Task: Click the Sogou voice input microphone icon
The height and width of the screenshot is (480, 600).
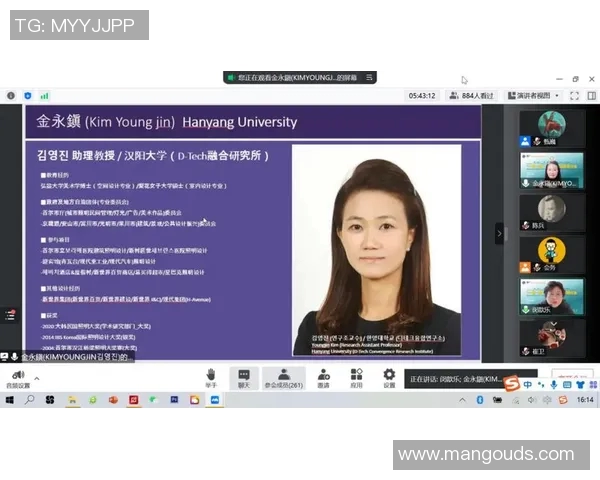Action: tap(553, 385)
